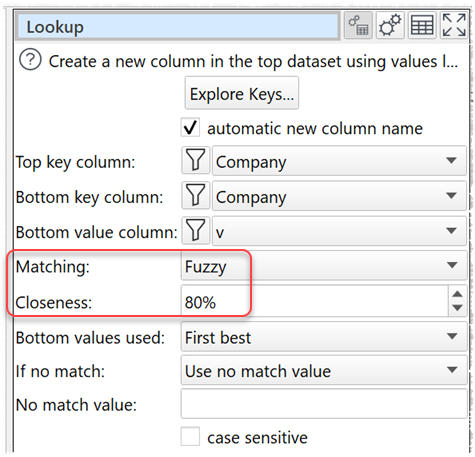Open the gears and table options icon
The height and width of the screenshot is (457, 475).
358,25
